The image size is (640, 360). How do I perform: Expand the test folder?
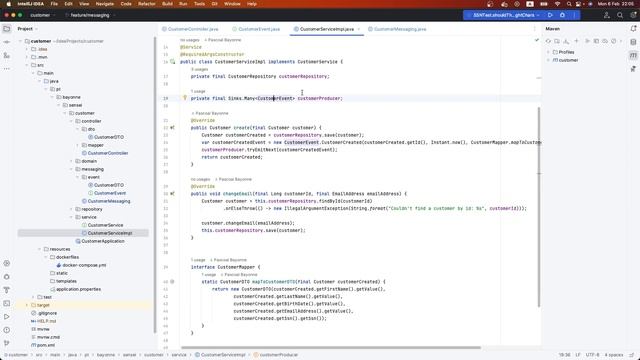[x=33, y=297]
